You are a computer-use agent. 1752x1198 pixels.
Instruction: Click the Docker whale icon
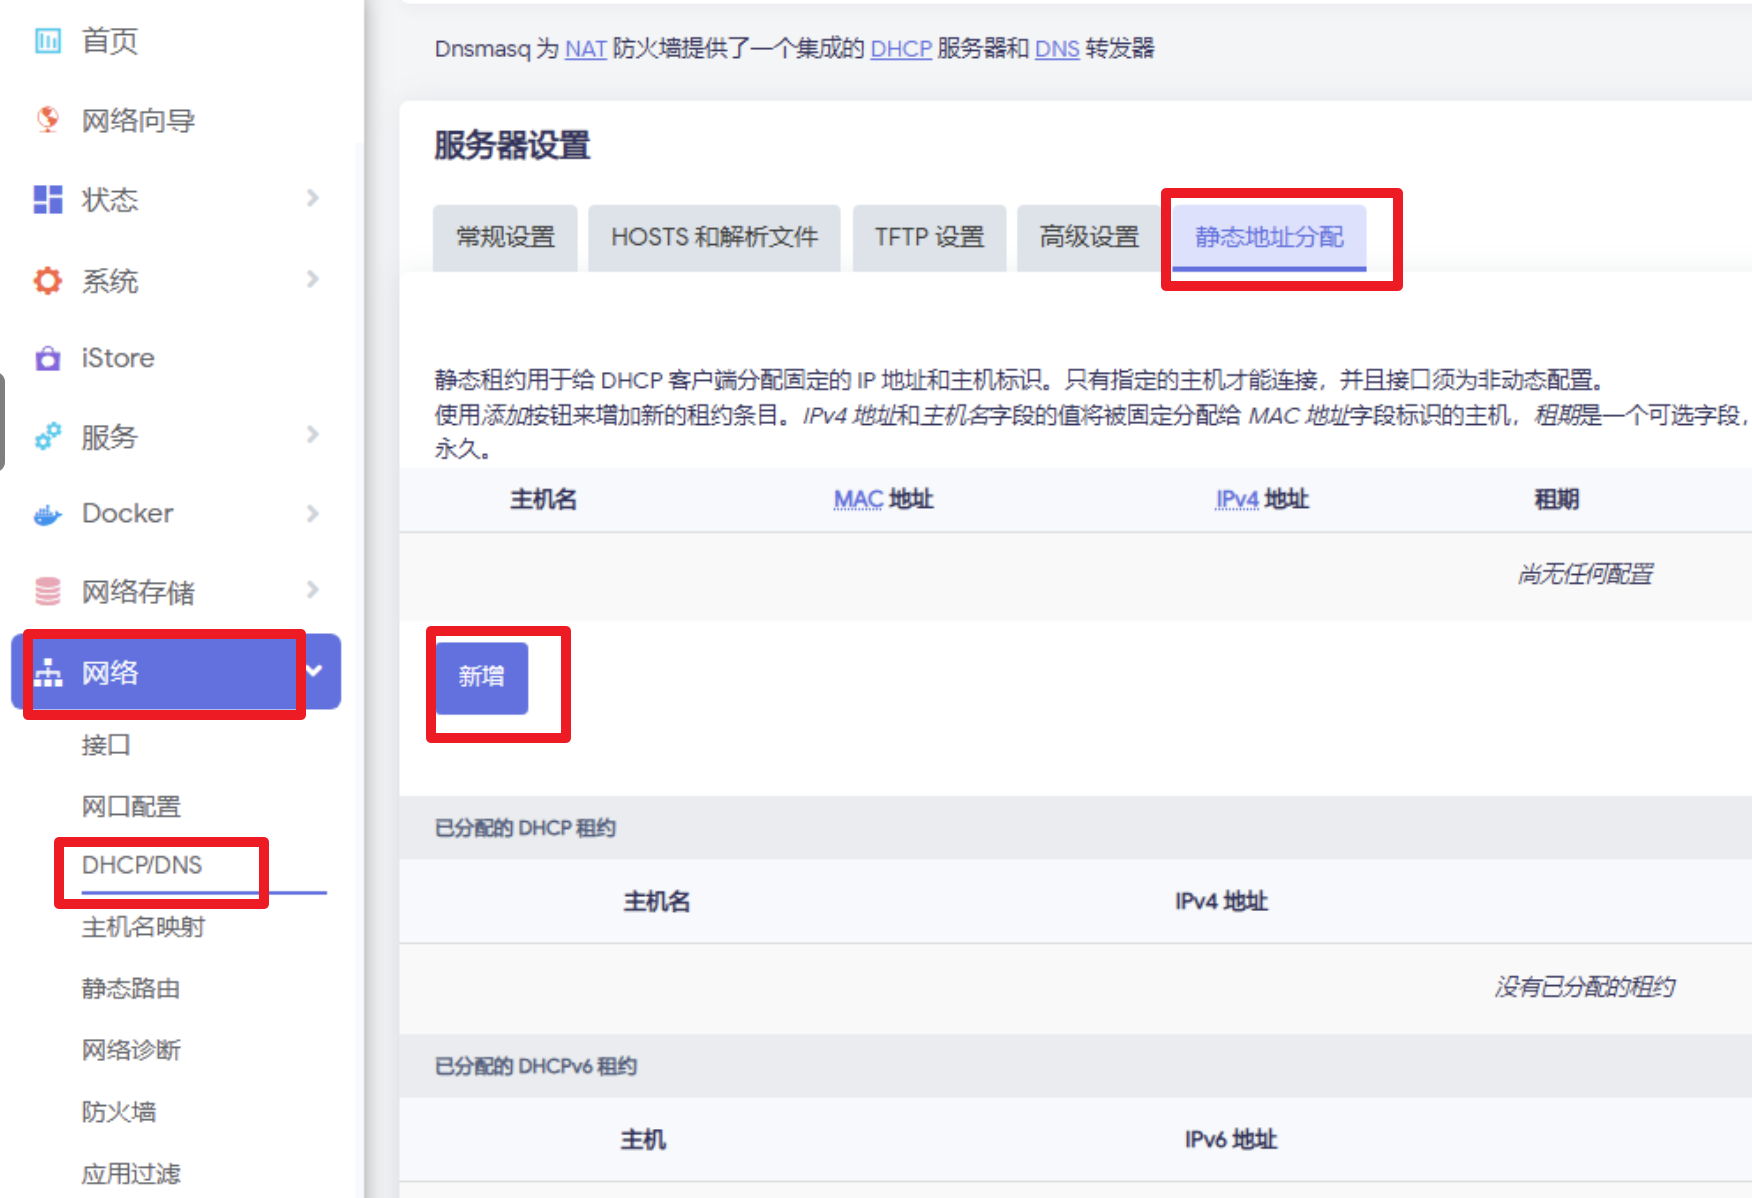48,514
